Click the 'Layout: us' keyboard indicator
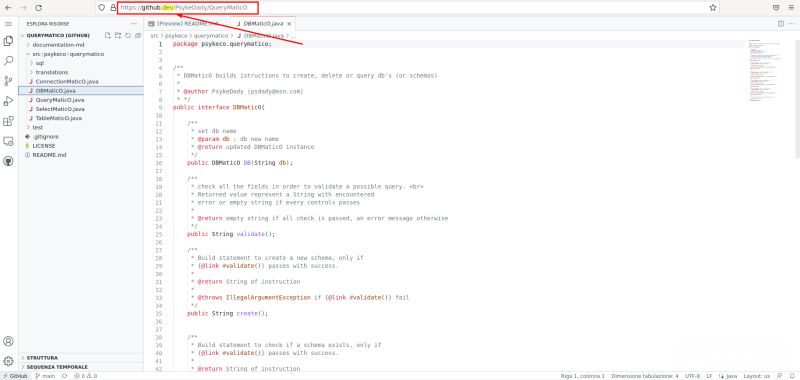800x380 pixels. [x=757, y=376]
